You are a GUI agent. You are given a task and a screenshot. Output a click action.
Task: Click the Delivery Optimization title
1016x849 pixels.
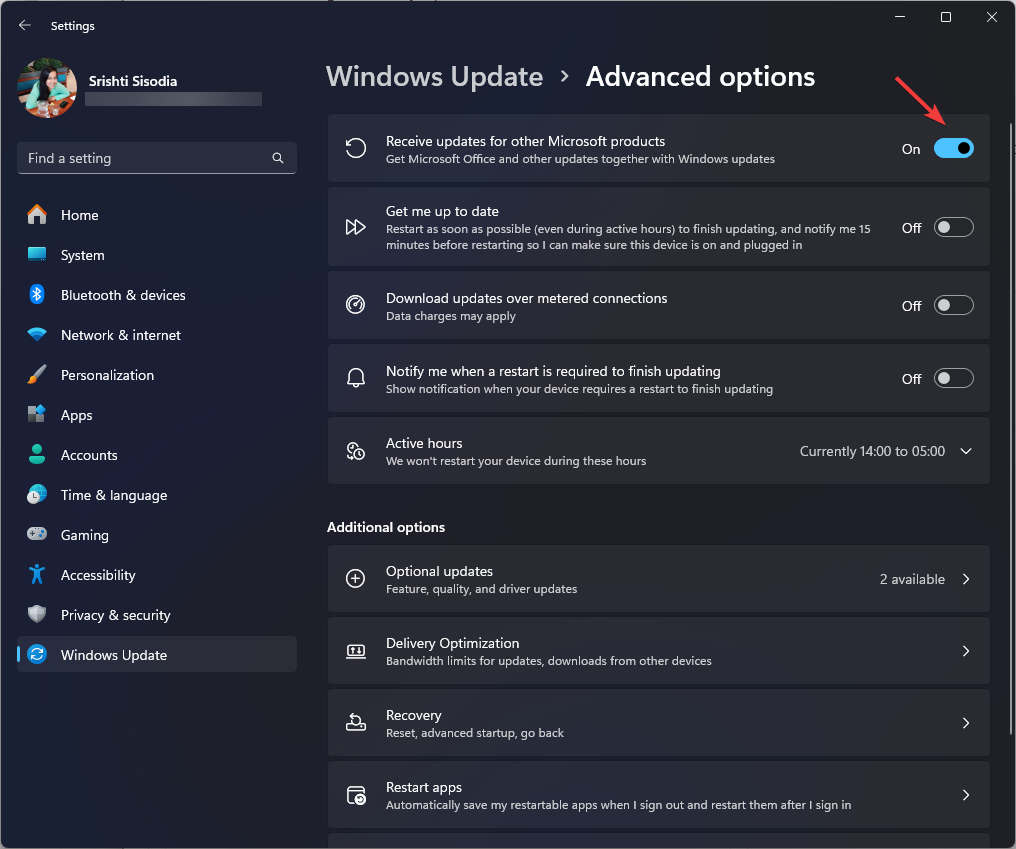click(x=452, y=644)
